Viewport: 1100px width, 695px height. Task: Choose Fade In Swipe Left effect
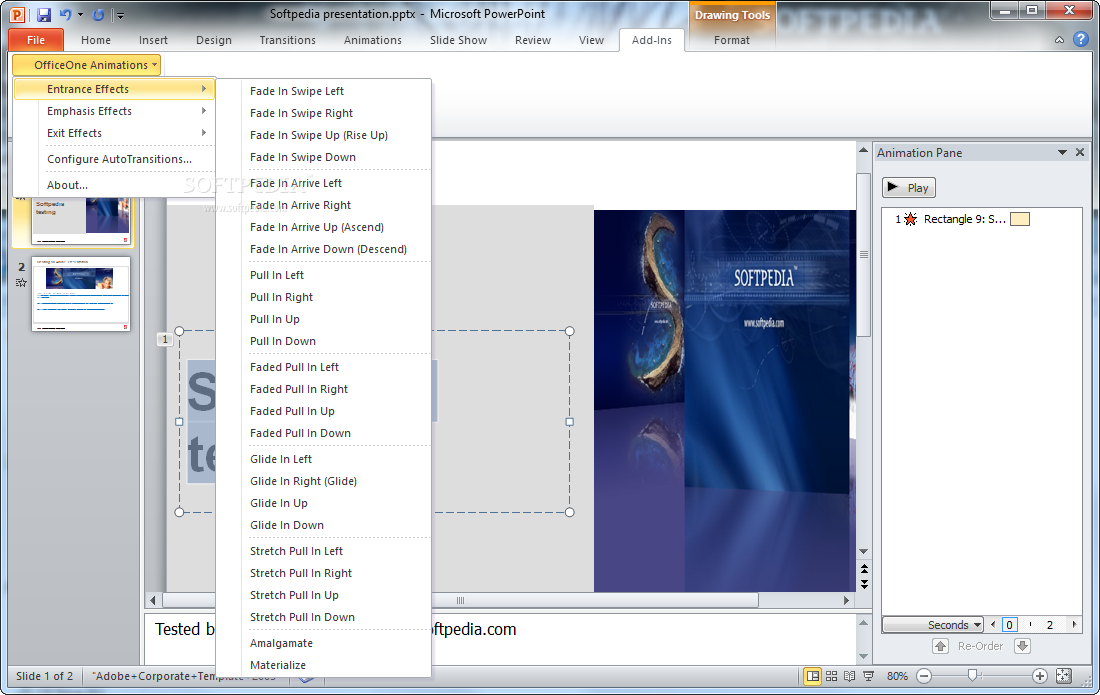297,91
